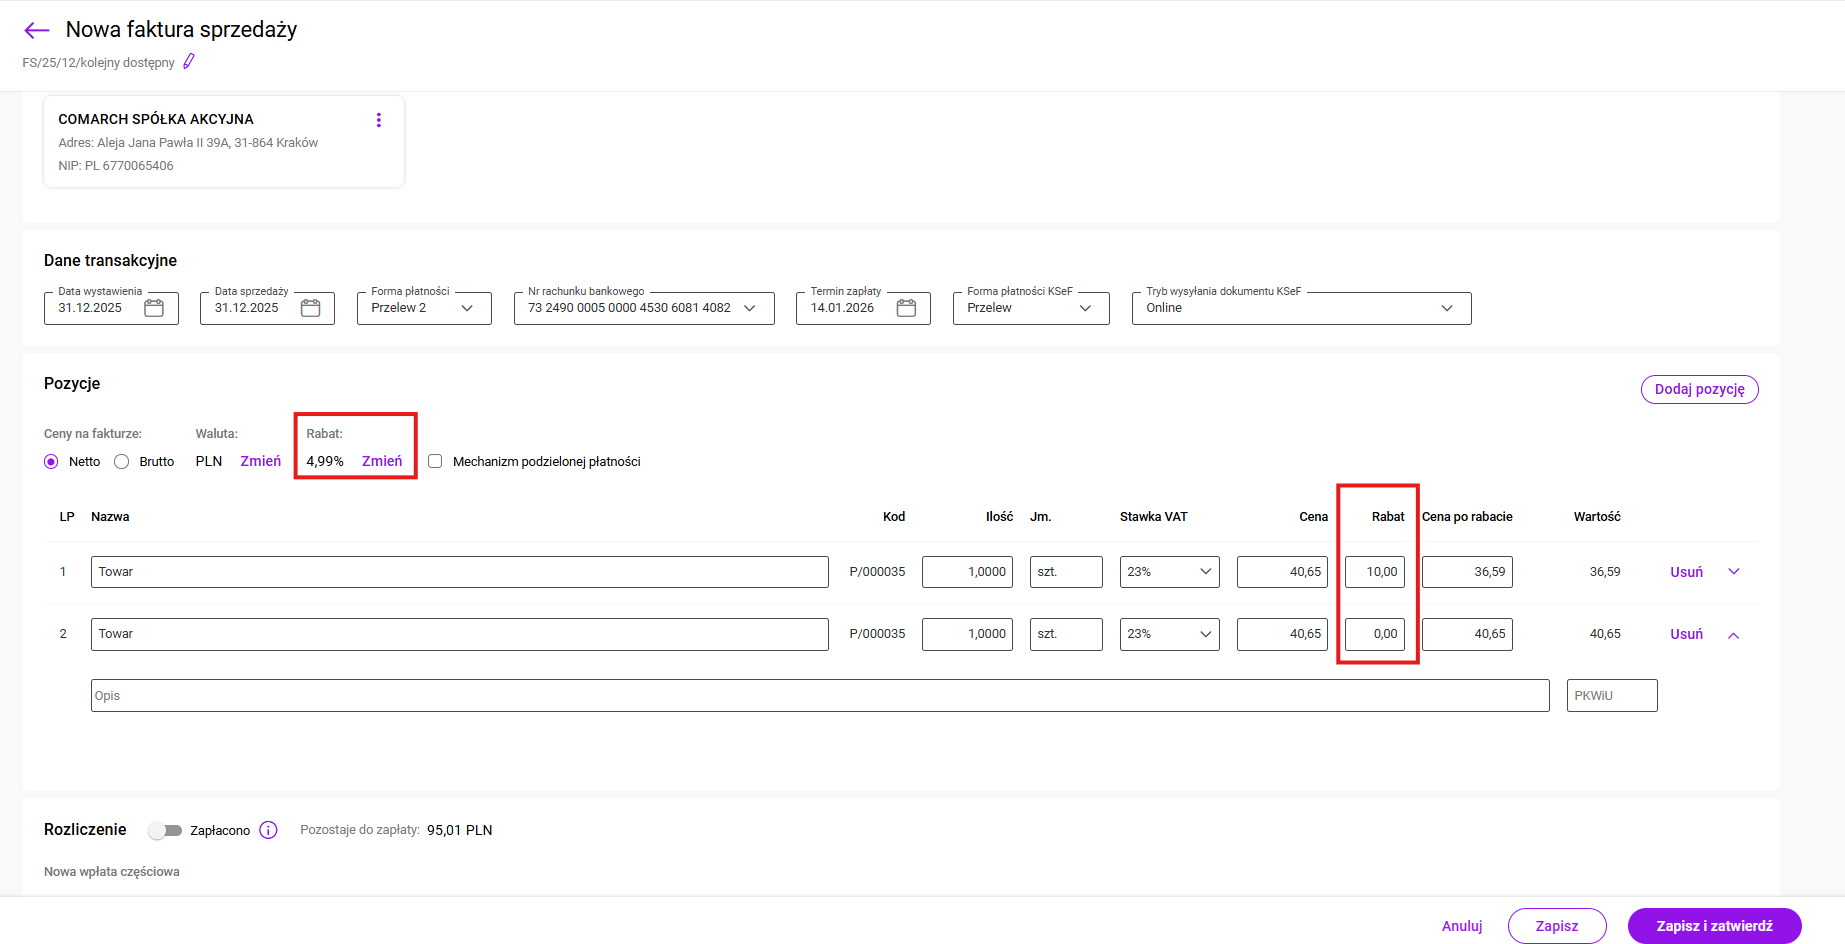Click the Opis input field
1845x944 pixels.
819,696
